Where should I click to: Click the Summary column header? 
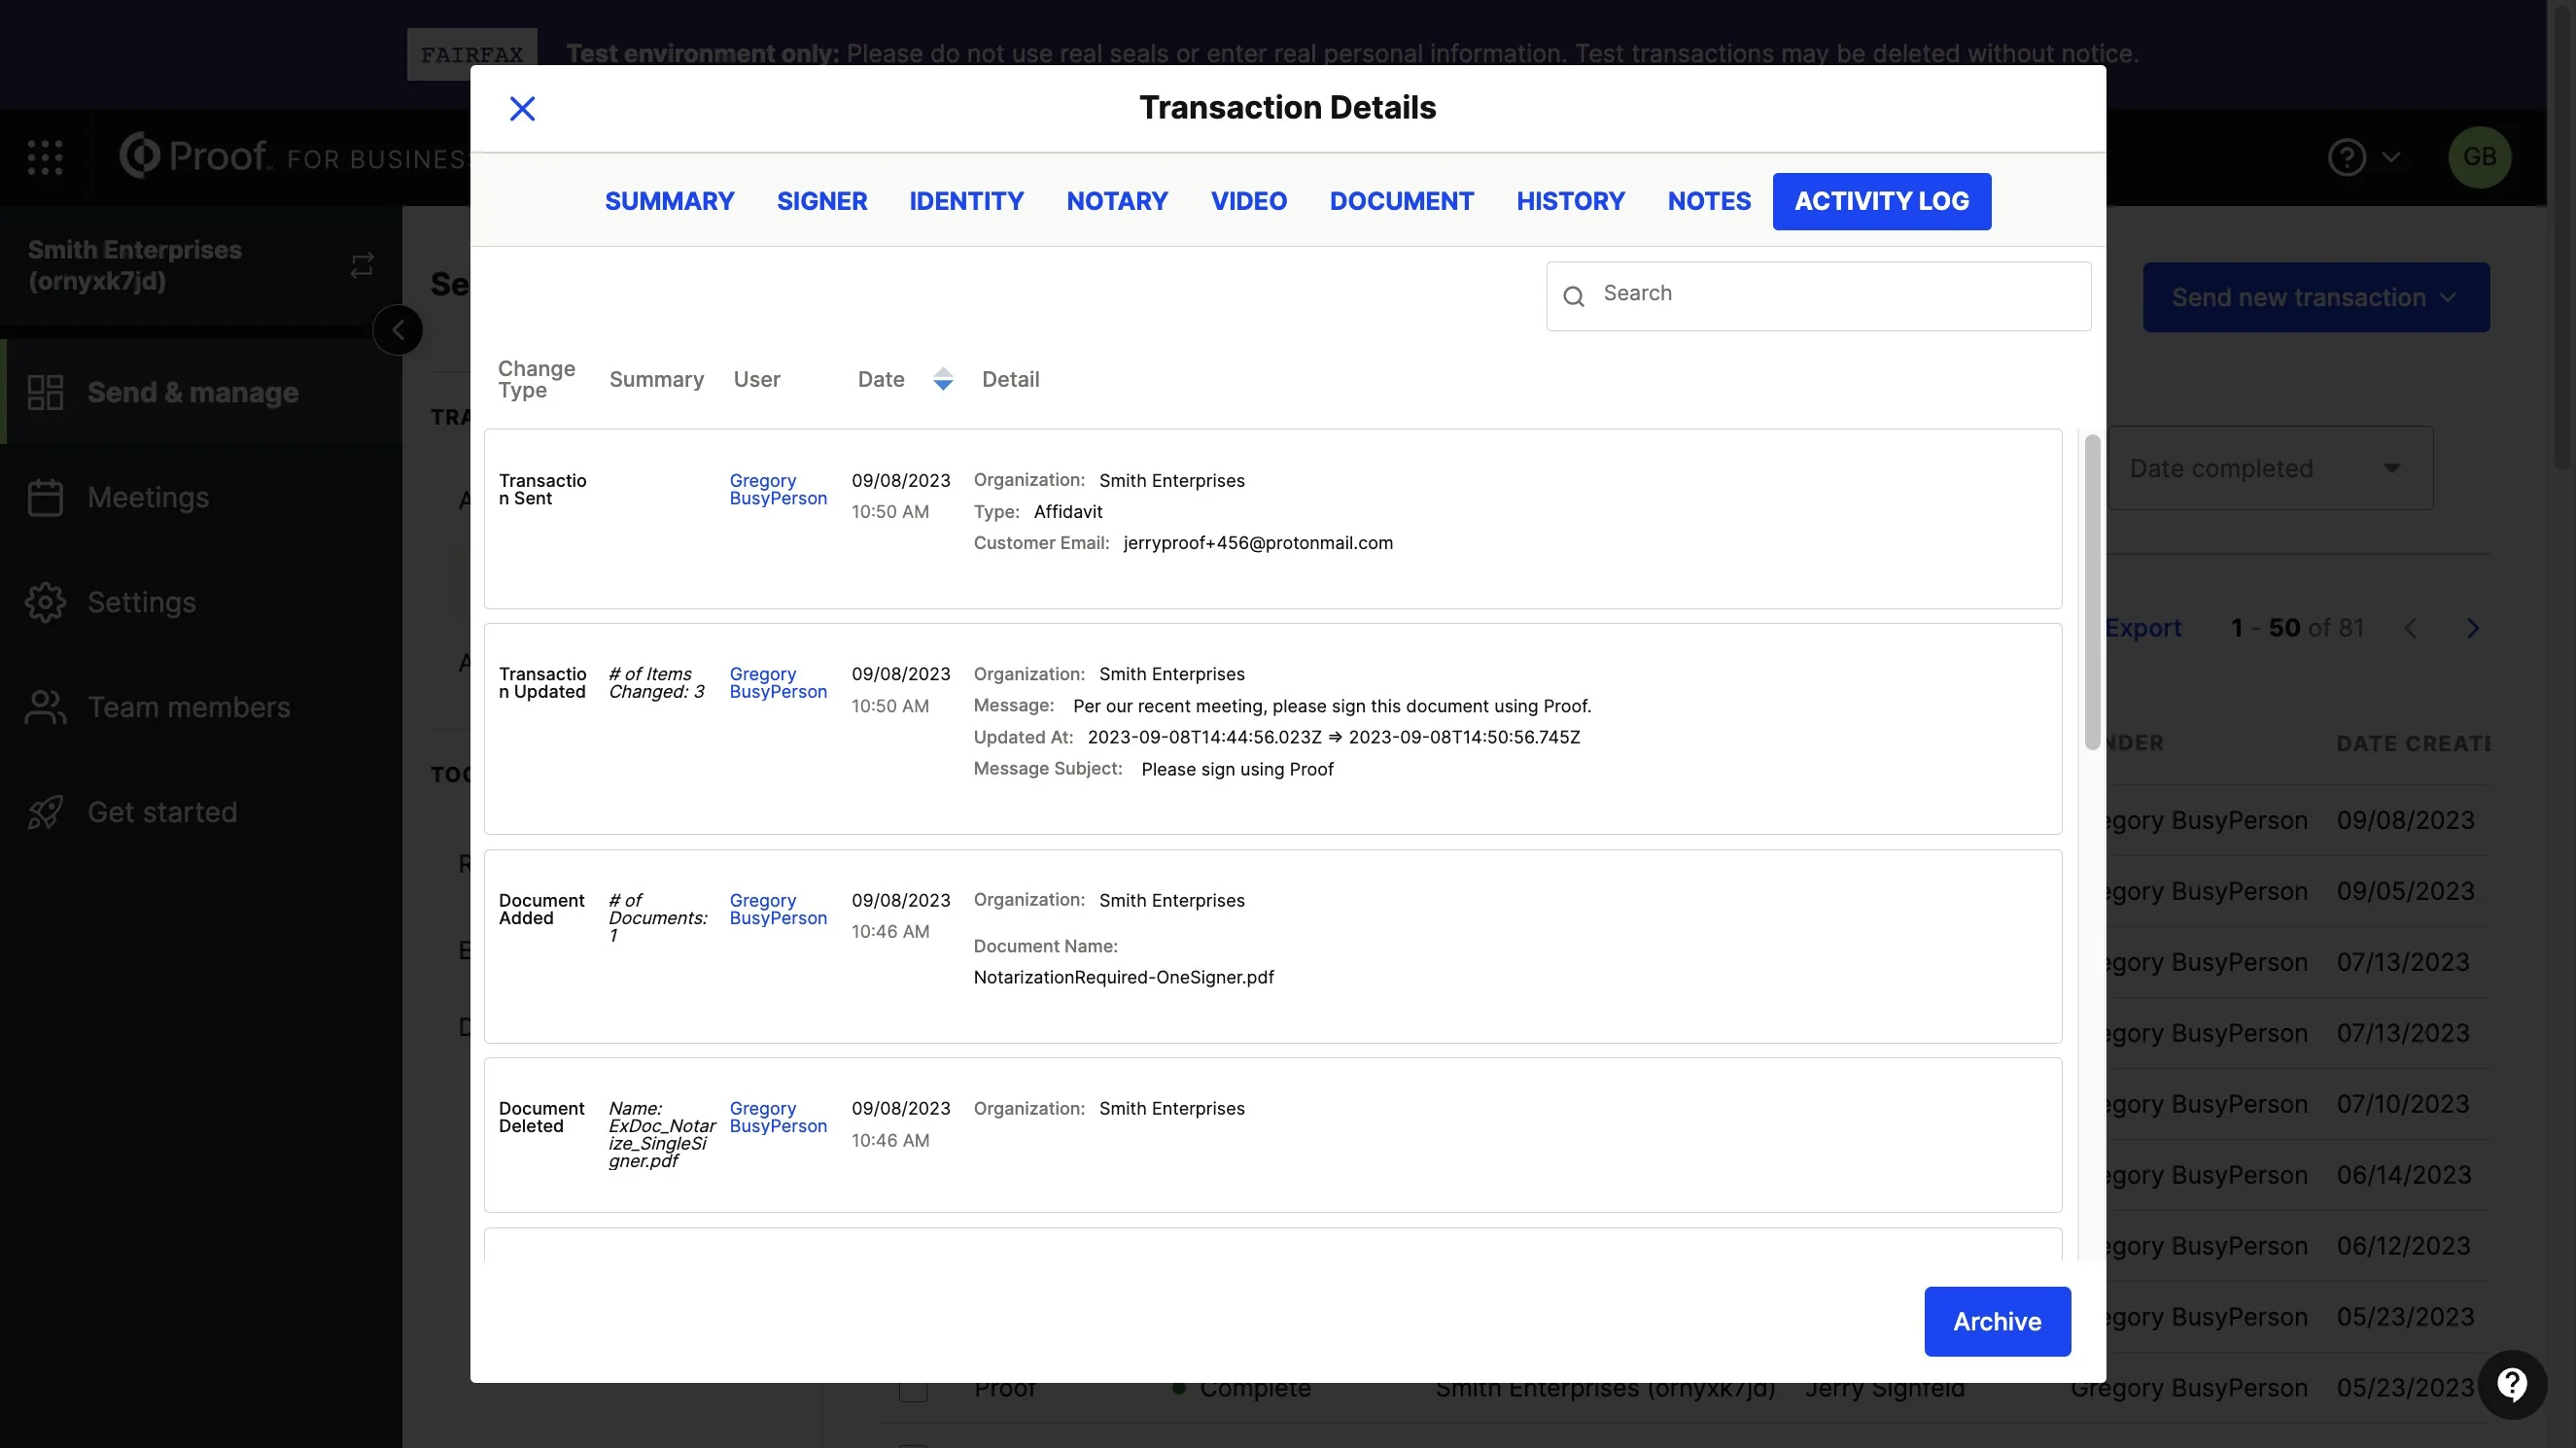656,379
